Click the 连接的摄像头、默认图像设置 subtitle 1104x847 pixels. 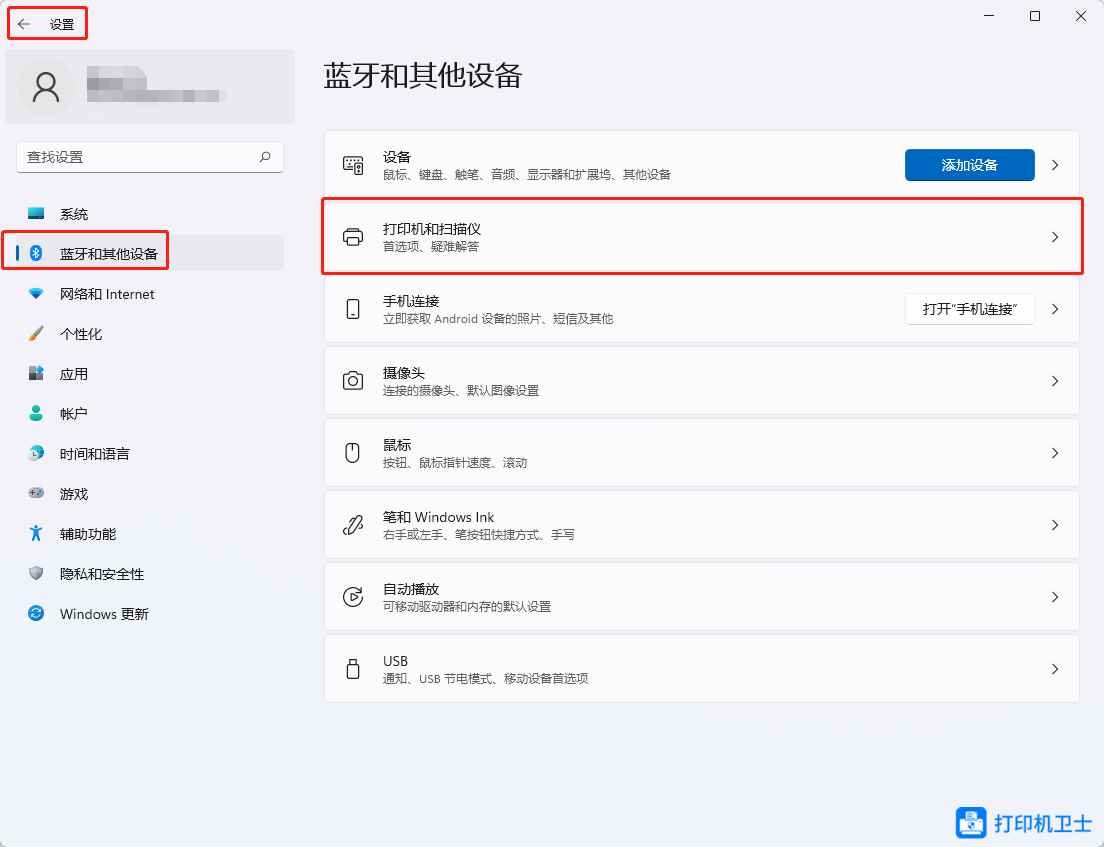[x=460, y=390]
